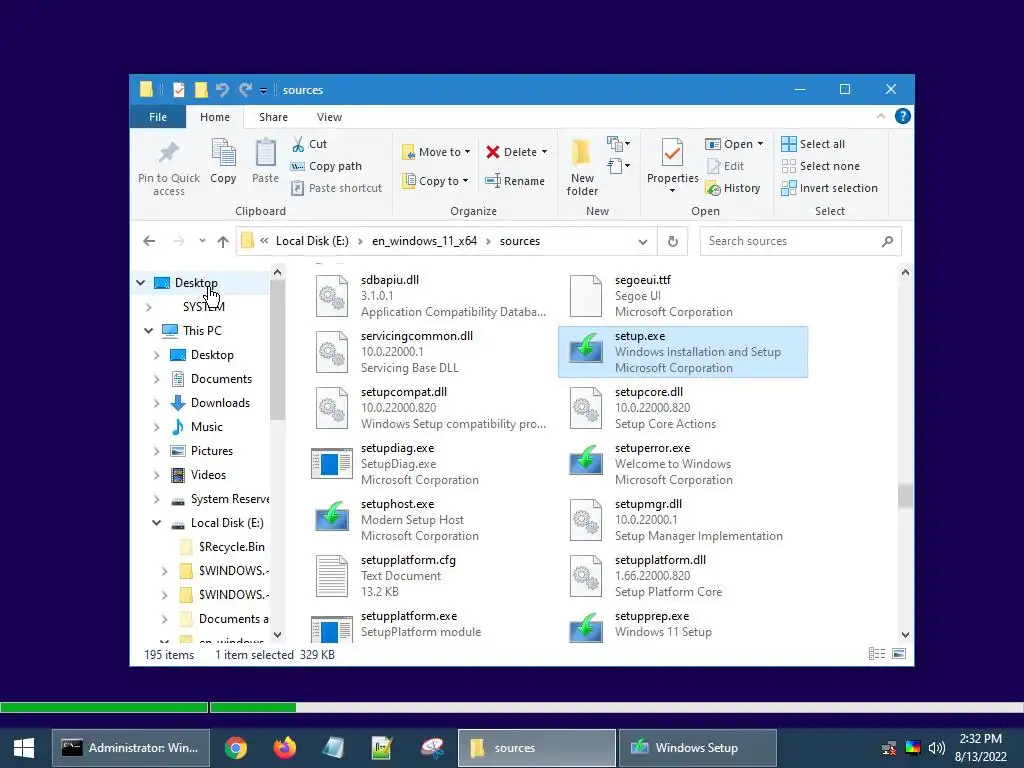Click Paste shortcut in the ribbon

[x=336, y=188]
